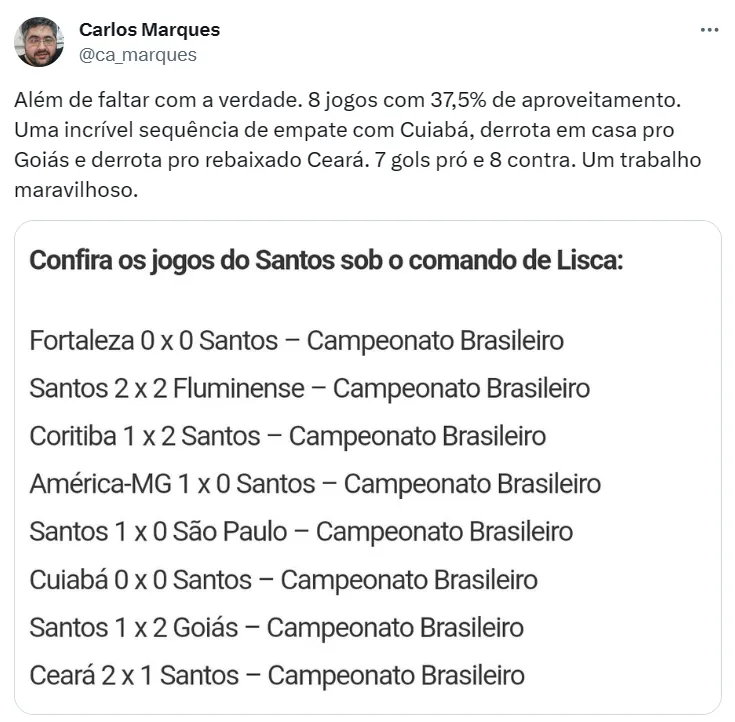735x722 pixels.
Task: Open the Carlos Marques display name link
Action: [x=149, y=30]
